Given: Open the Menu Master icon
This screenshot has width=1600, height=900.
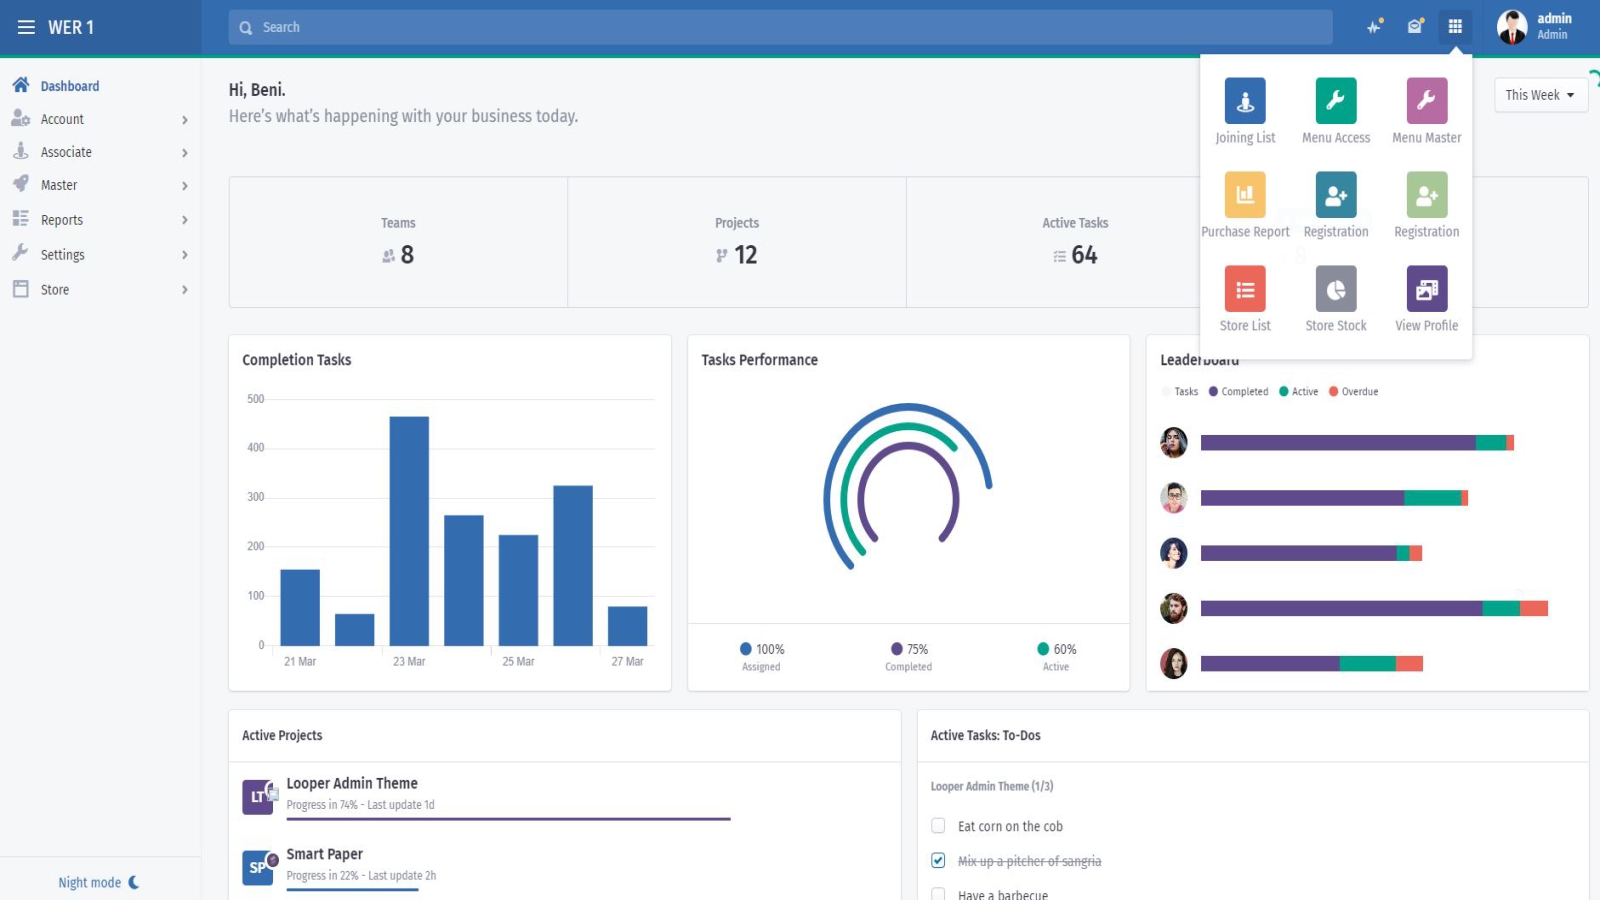Looking at the screenshot, I should tap(1426, 100).
